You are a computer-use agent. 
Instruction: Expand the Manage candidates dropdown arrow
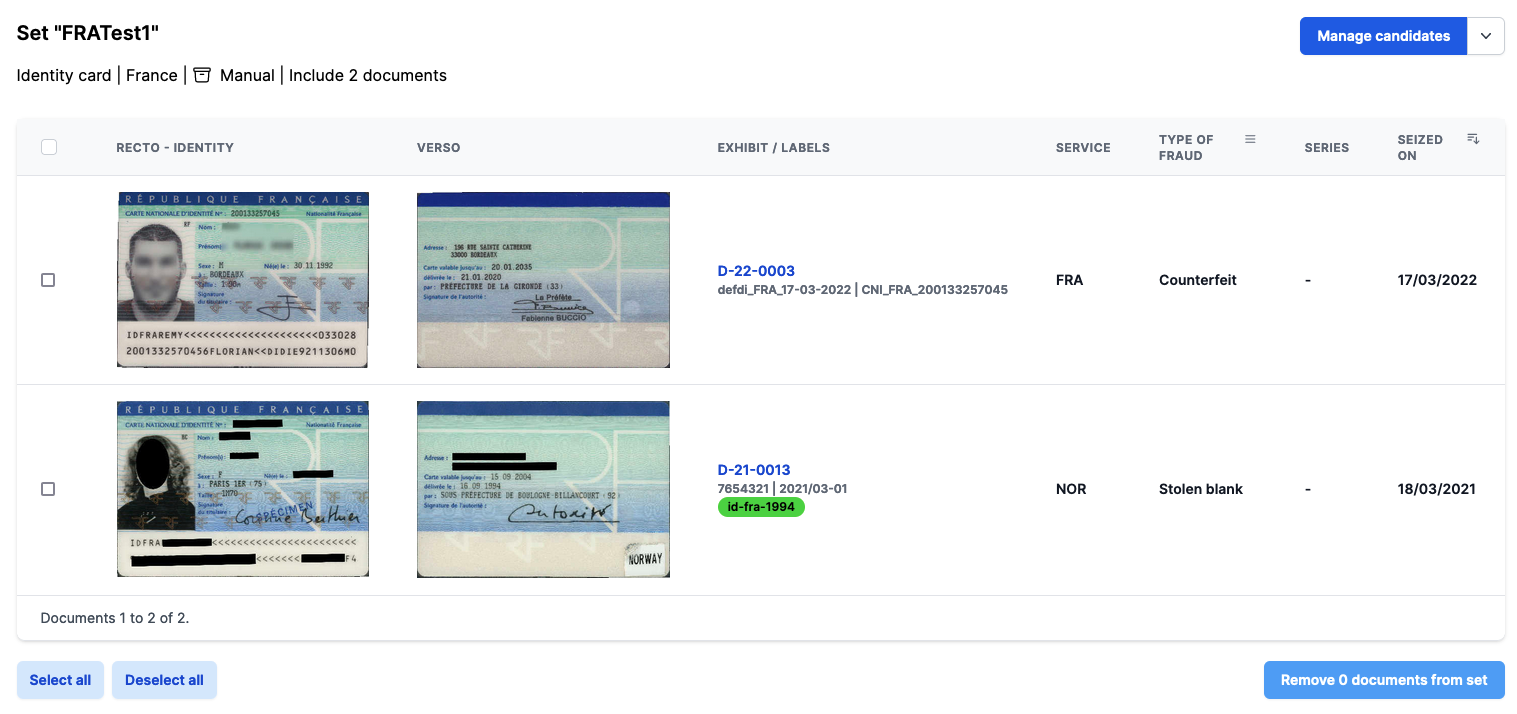[x=1486, y=36]
